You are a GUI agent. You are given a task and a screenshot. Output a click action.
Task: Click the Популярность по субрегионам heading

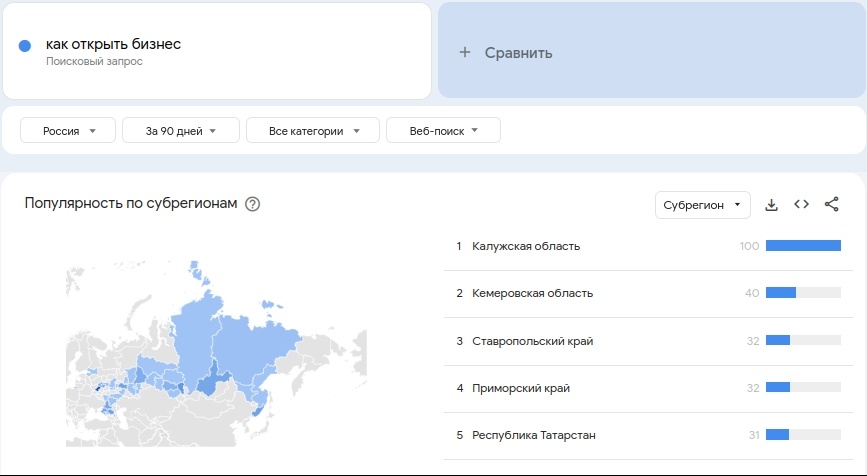pyautogui.click(x=131, y=203)
